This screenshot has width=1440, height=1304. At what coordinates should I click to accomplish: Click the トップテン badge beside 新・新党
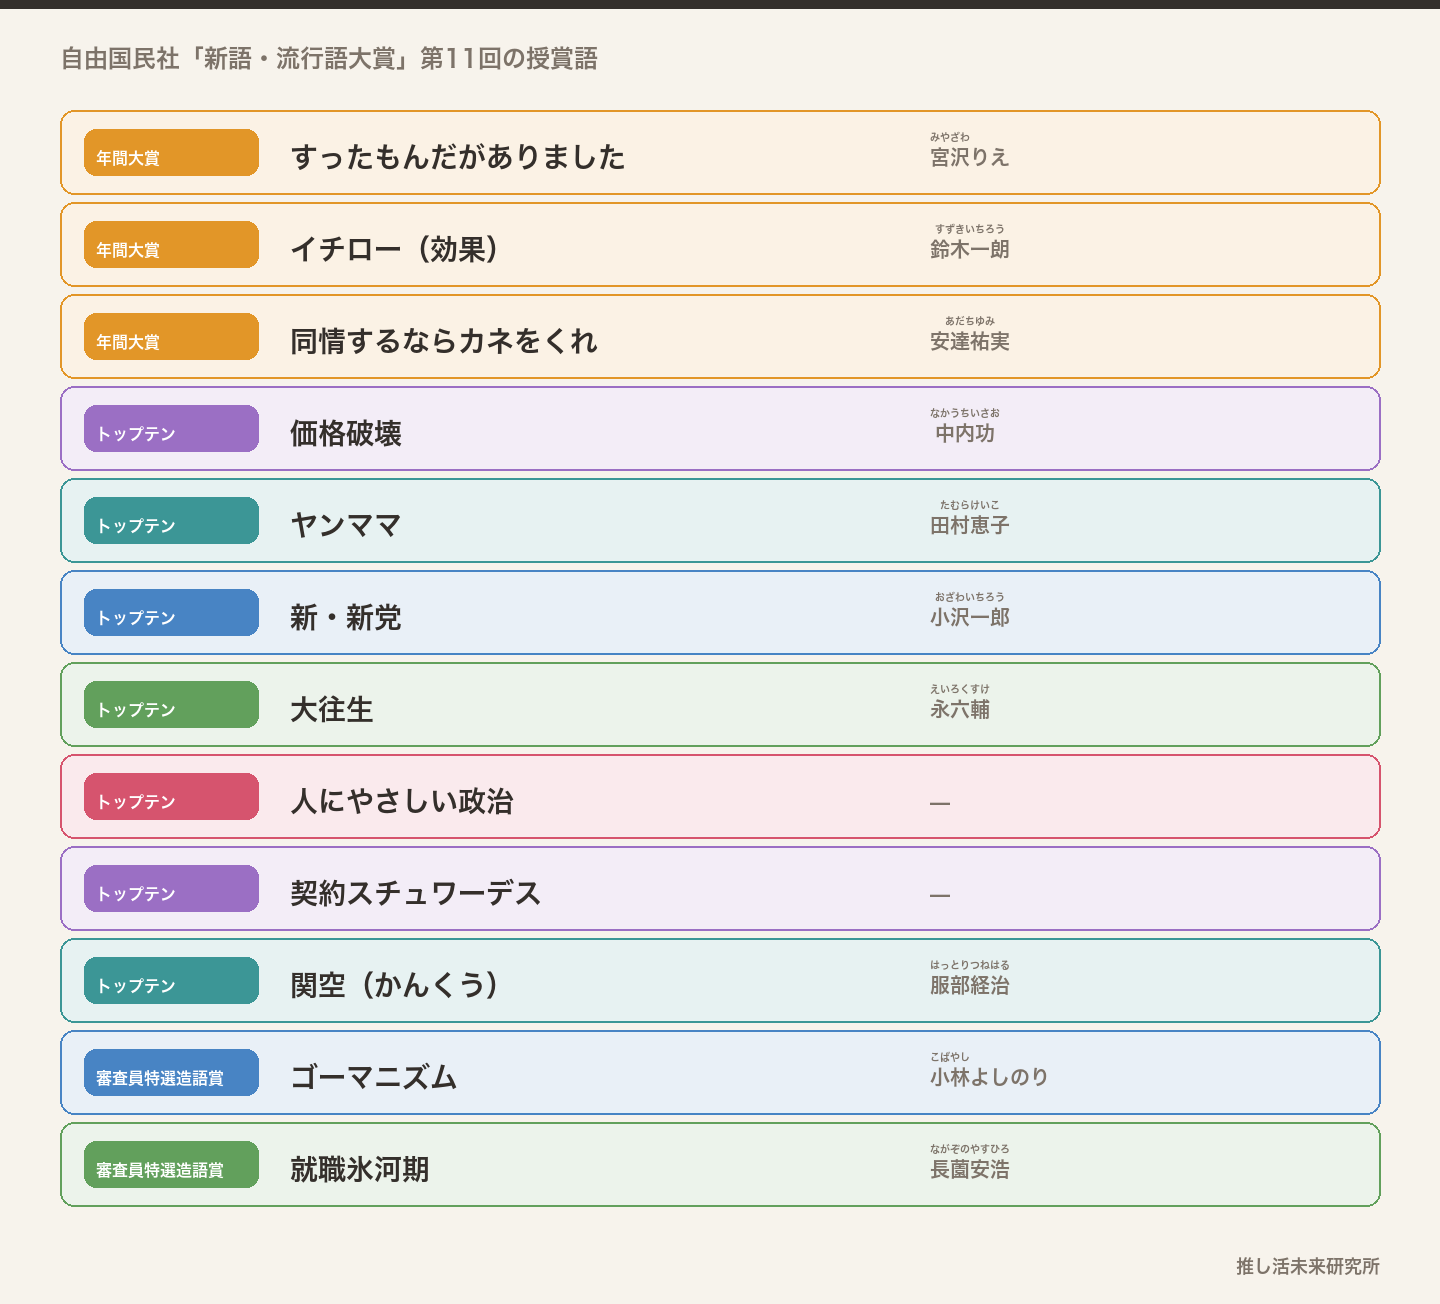(171, 613)
